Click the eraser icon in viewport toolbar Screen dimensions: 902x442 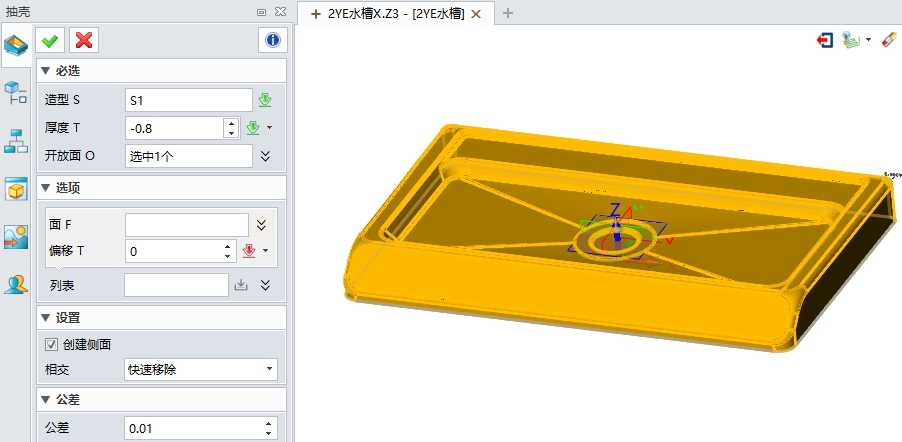(889, 41)
